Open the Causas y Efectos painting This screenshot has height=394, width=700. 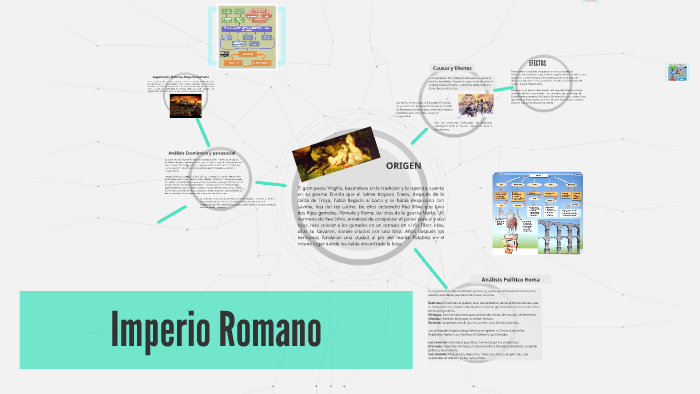coord(476,105)
